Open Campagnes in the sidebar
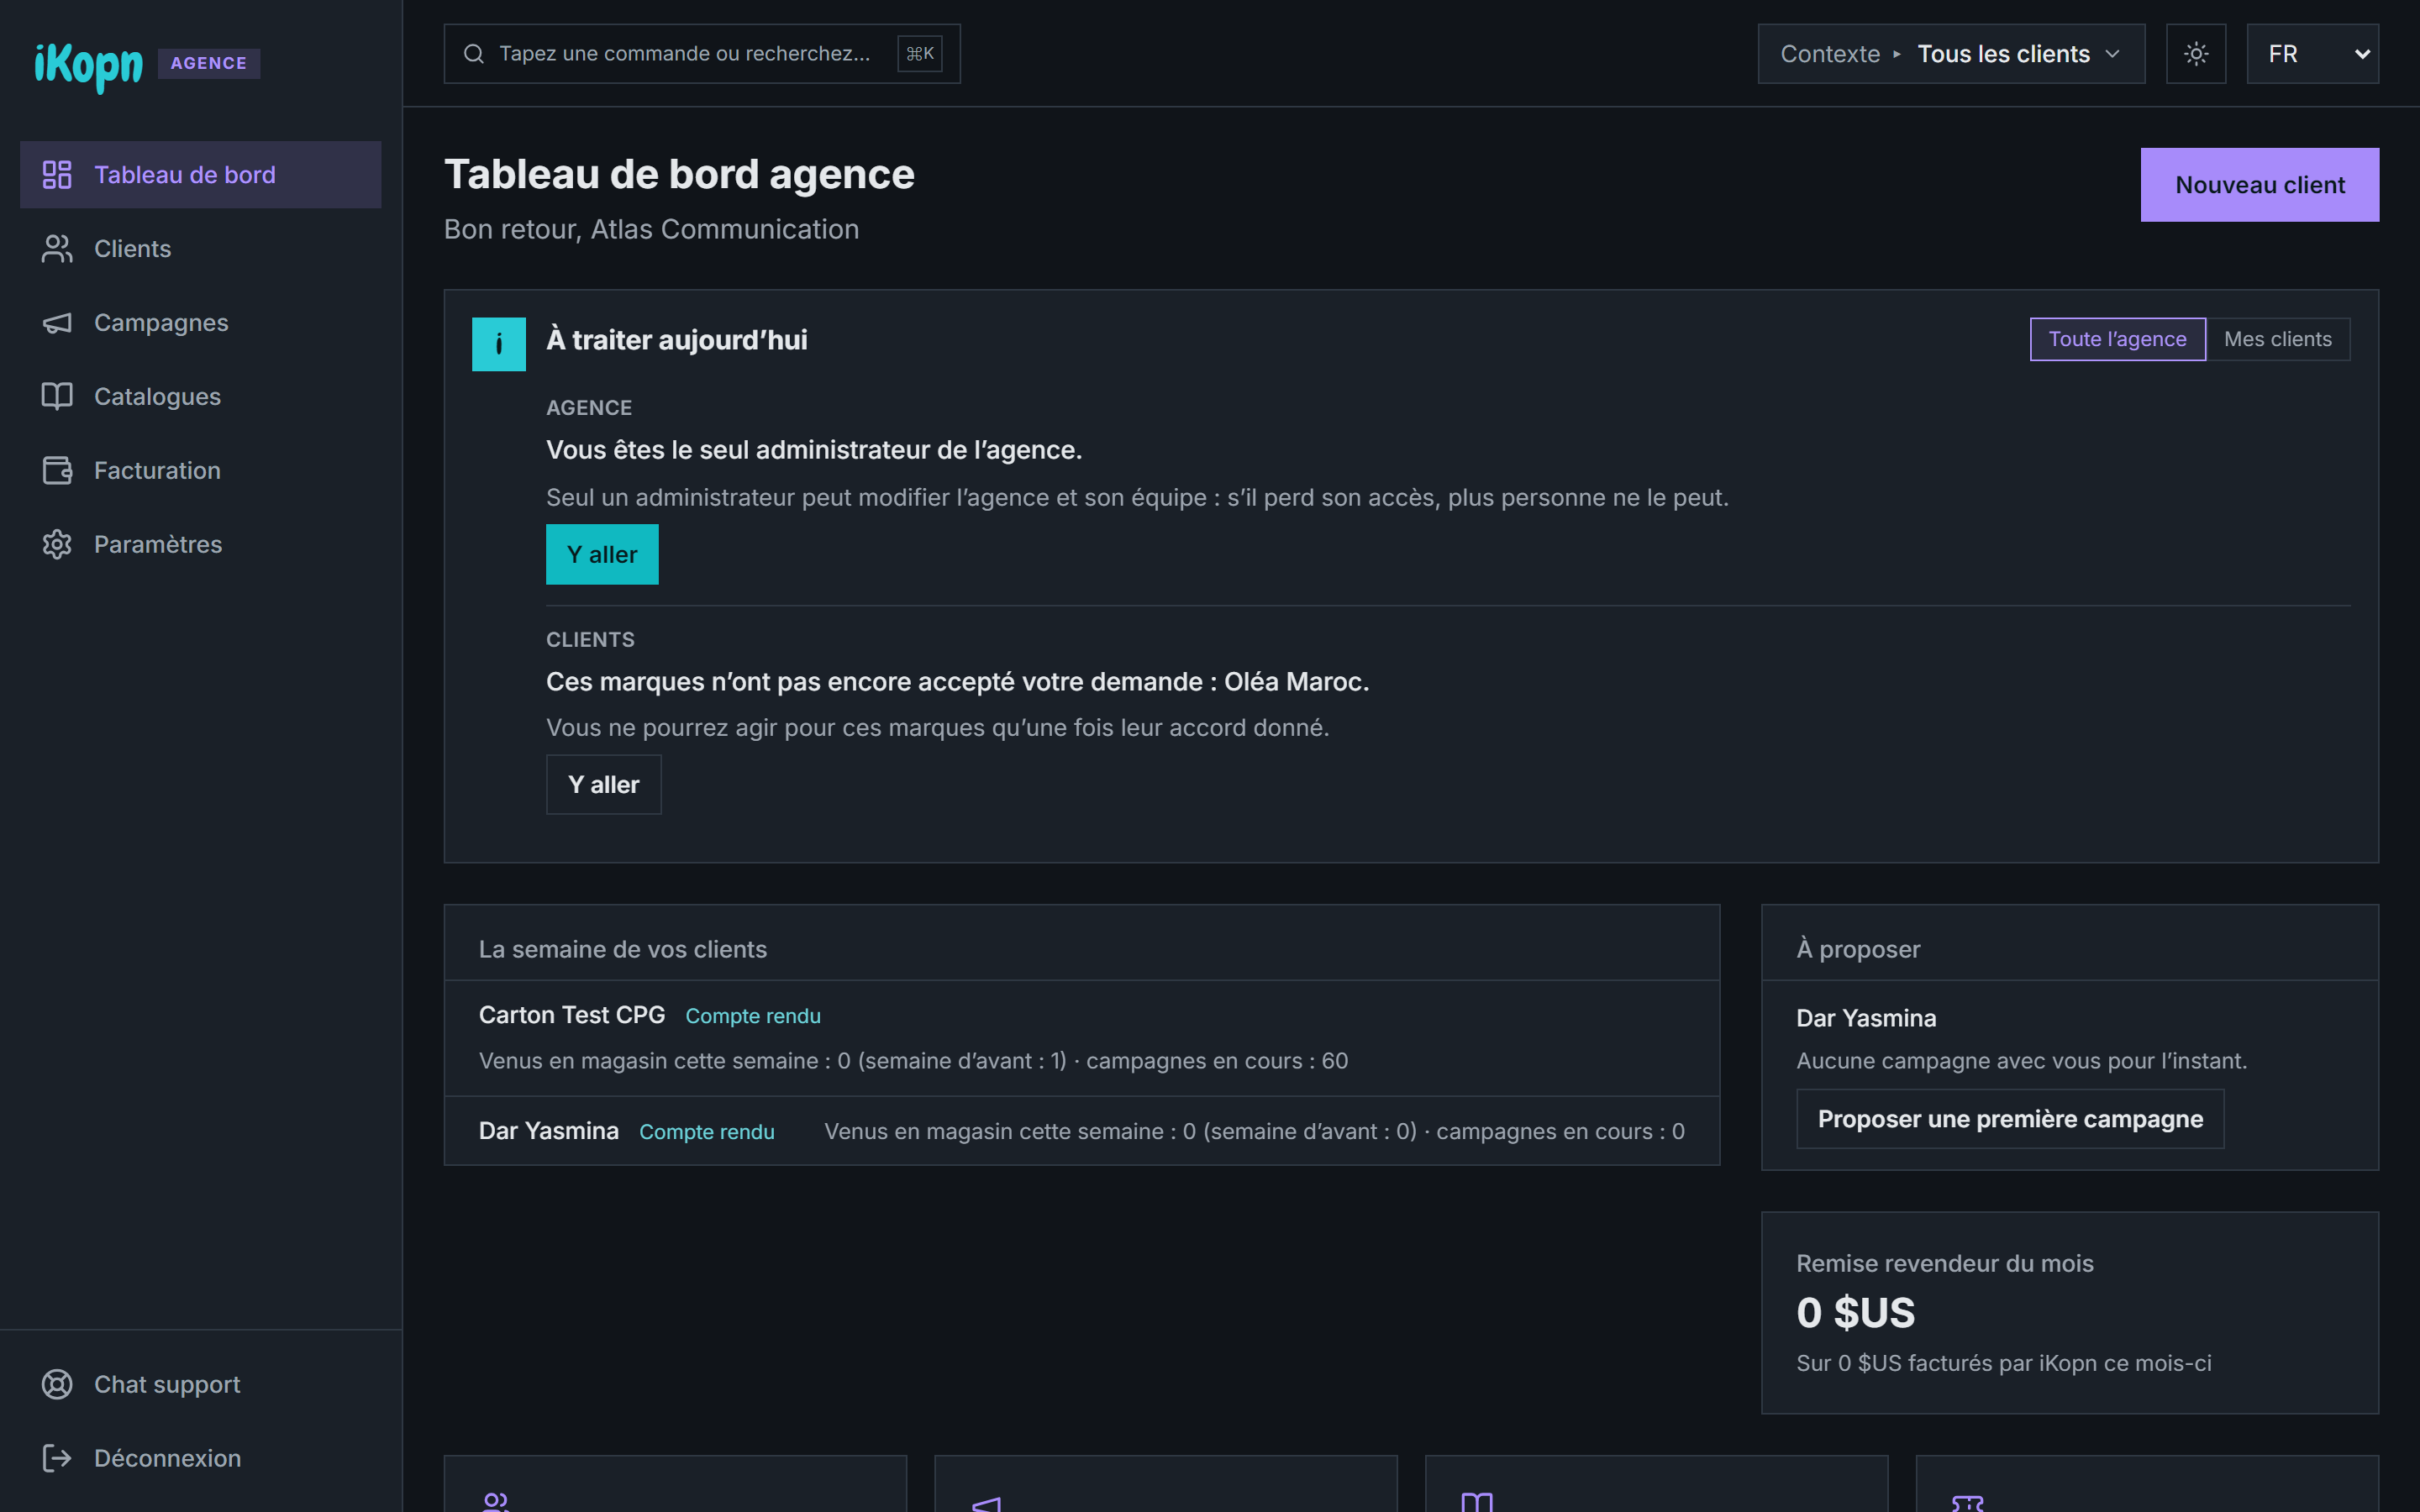This screenshot has height=1512, width=2420. pos(201,323)
